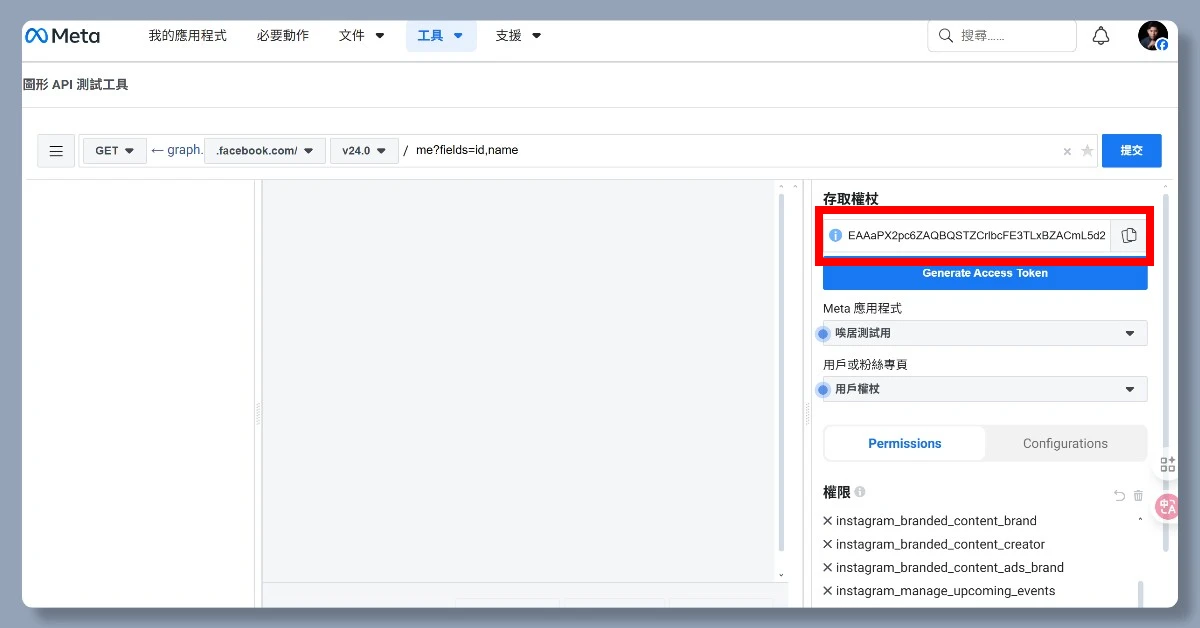1200x628 pixels.
Task: Click the 圖形 API 測試工具 heading
Action: [x=76, y=85]
